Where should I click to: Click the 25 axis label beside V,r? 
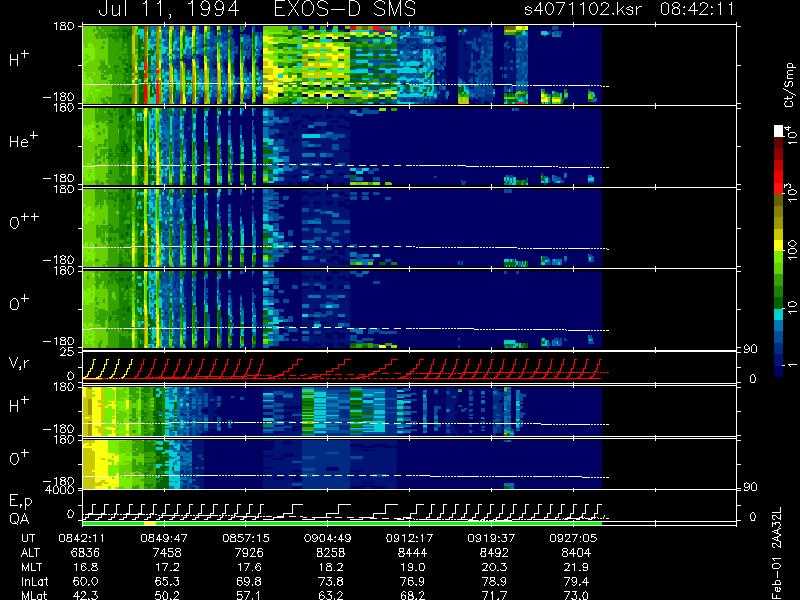[x=68, y=352]
